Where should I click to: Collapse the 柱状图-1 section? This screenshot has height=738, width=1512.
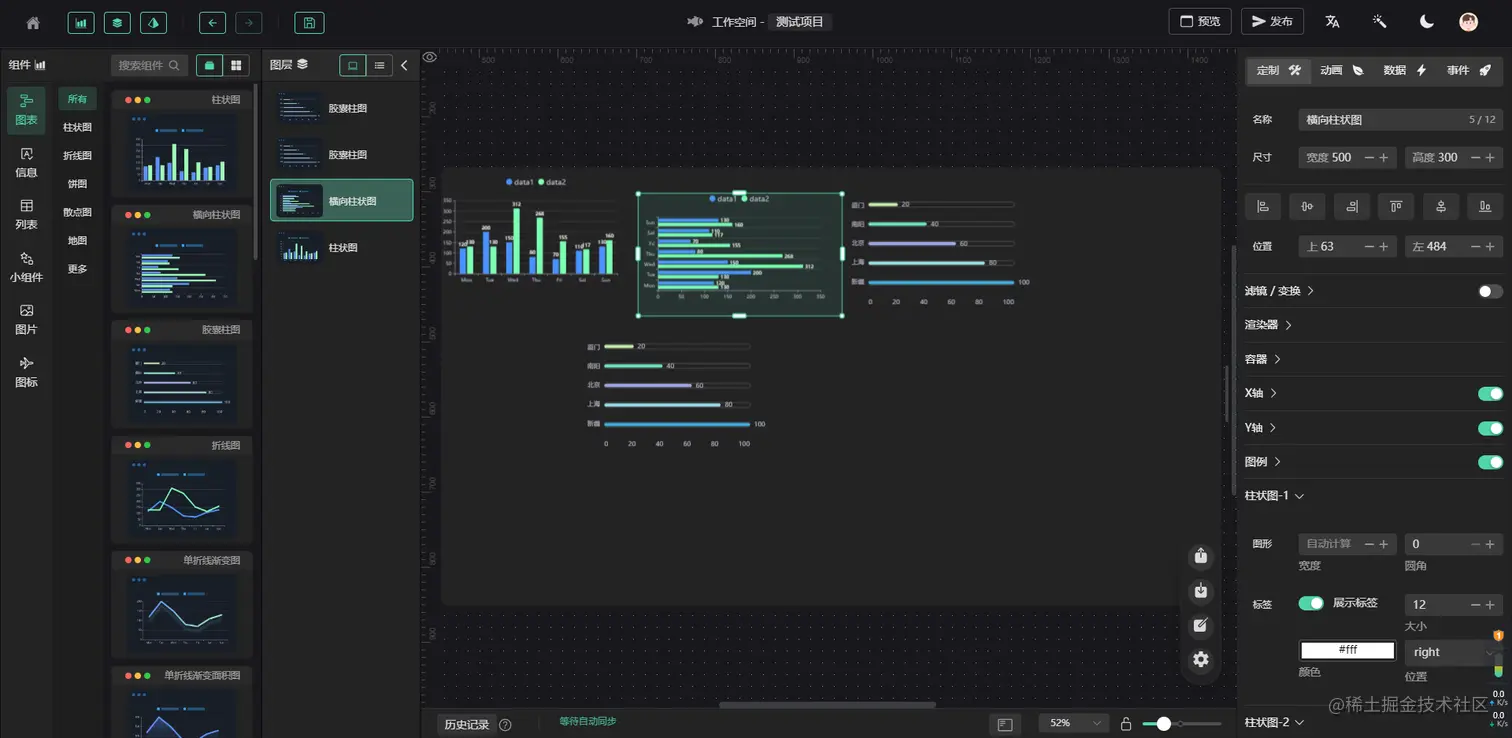click(1274, 496)
